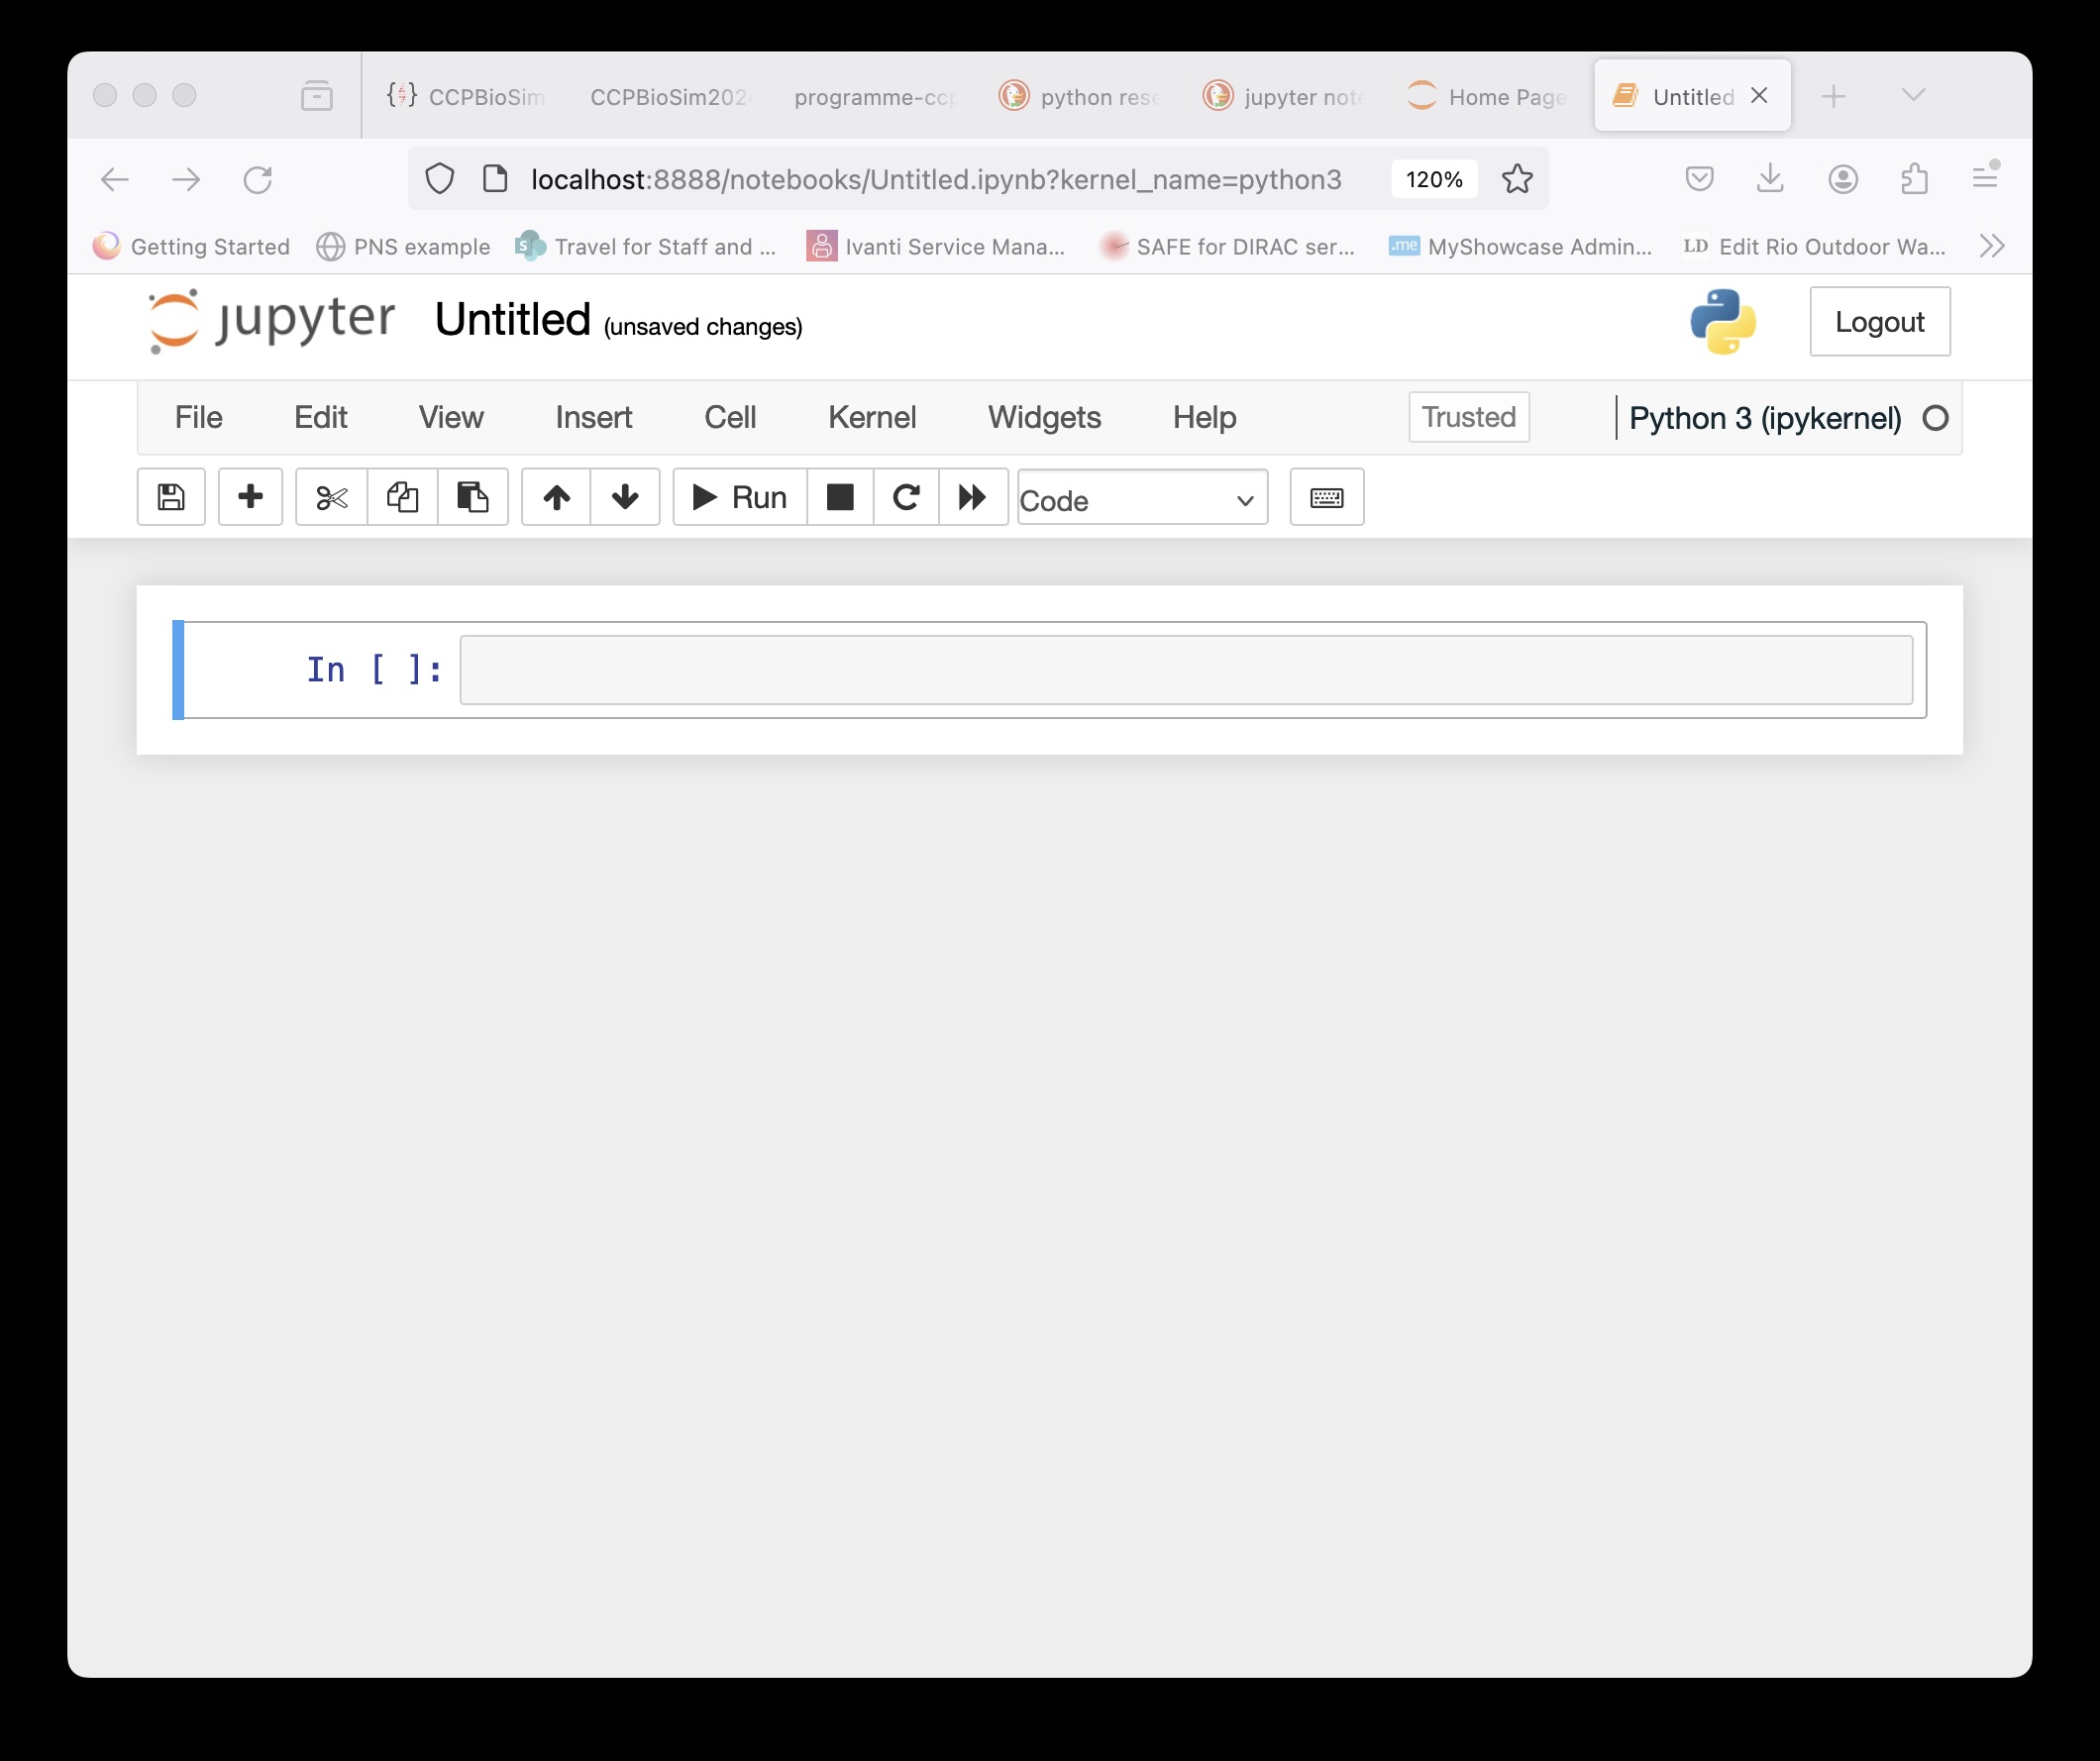Open the recent browsing tab view icon
Viewport: 2100px width, 1761px height.
pos(317,96)
